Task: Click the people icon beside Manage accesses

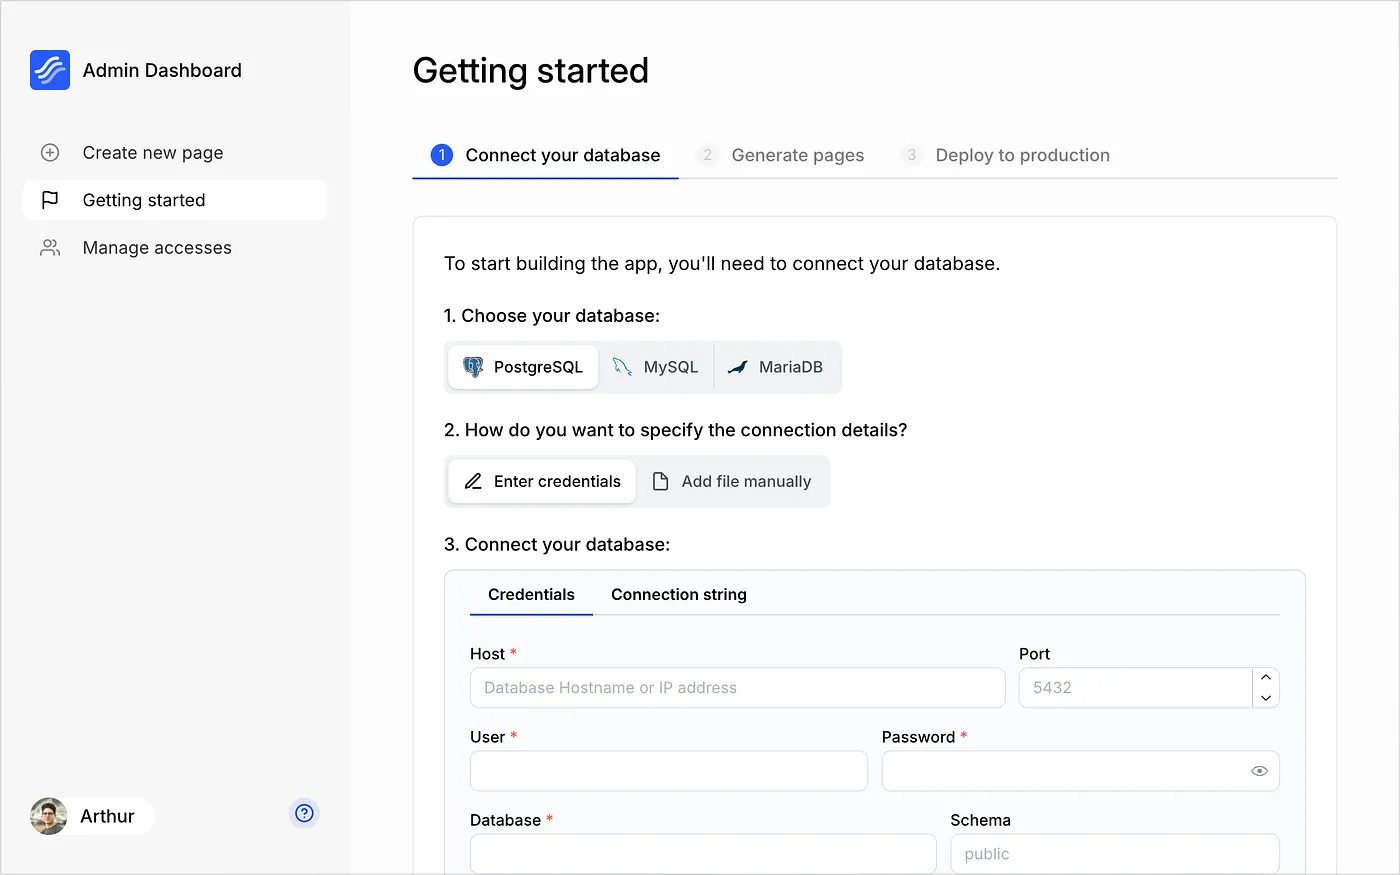Action: (50, 248)
